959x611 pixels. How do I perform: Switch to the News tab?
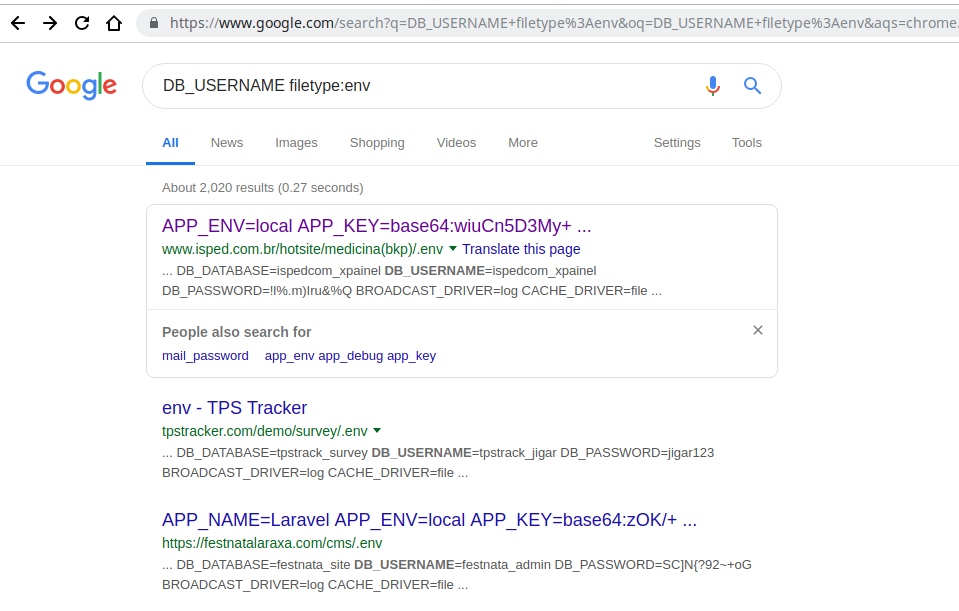tap(227, 143)
